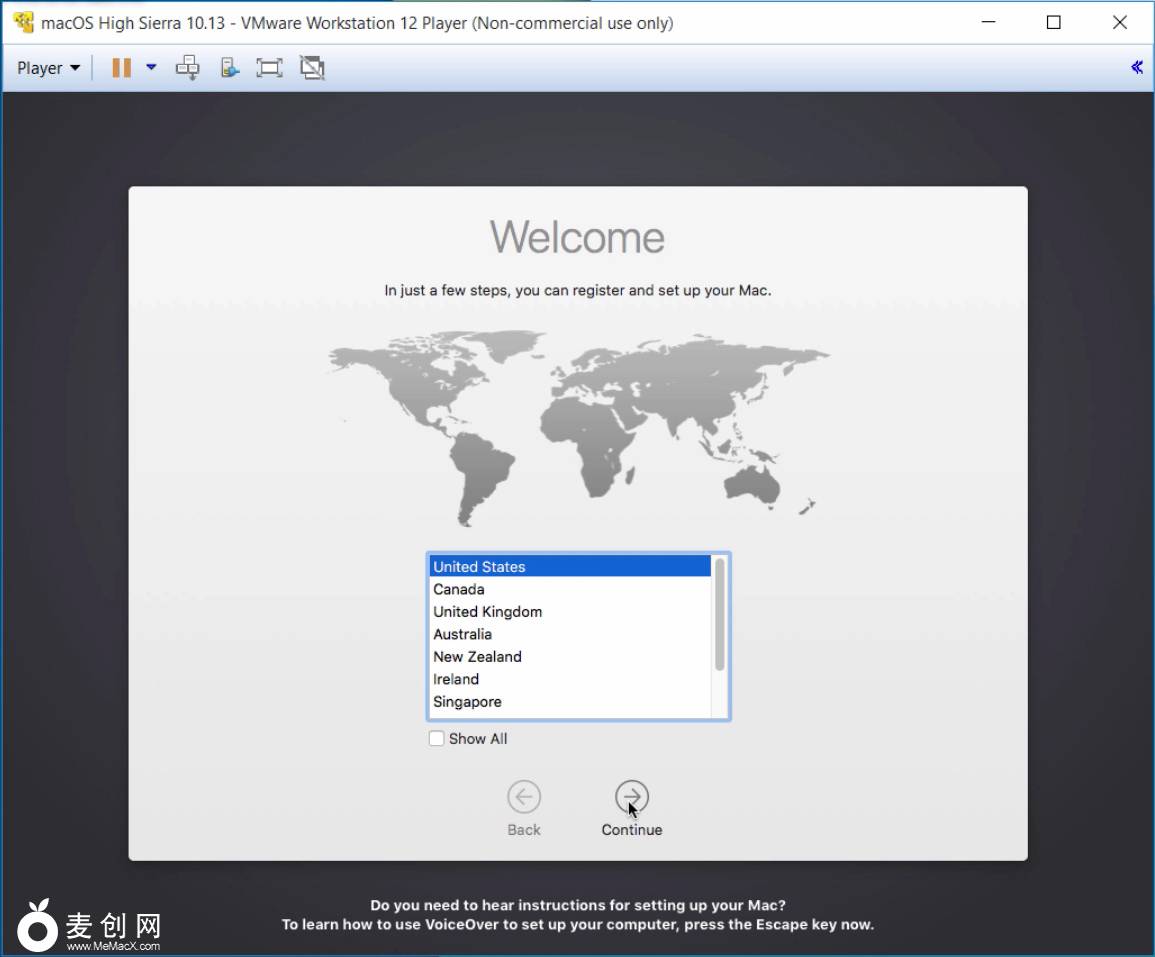Open the Player menu
Image resolution: width=1155 pixels, height=957 pixels.
(47, 68)
